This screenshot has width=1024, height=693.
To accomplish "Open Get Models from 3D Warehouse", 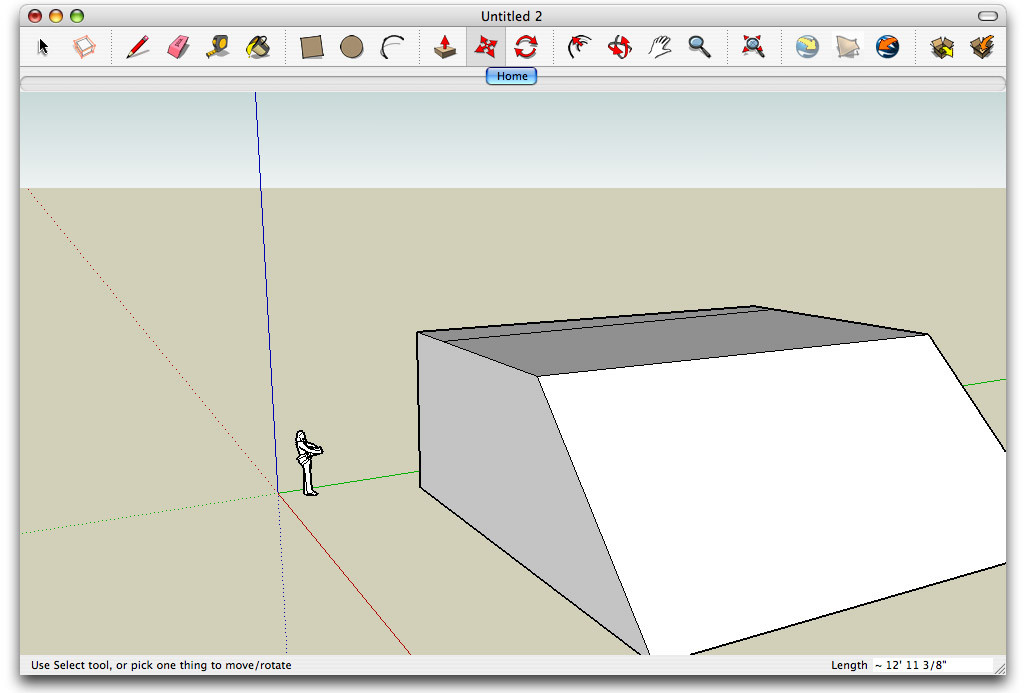I will (806, 46).
